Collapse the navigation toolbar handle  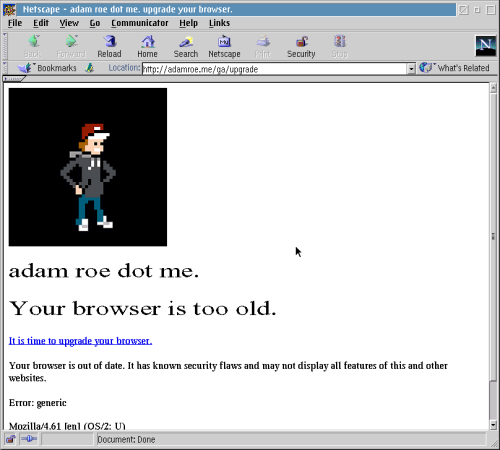click(5, 46)
